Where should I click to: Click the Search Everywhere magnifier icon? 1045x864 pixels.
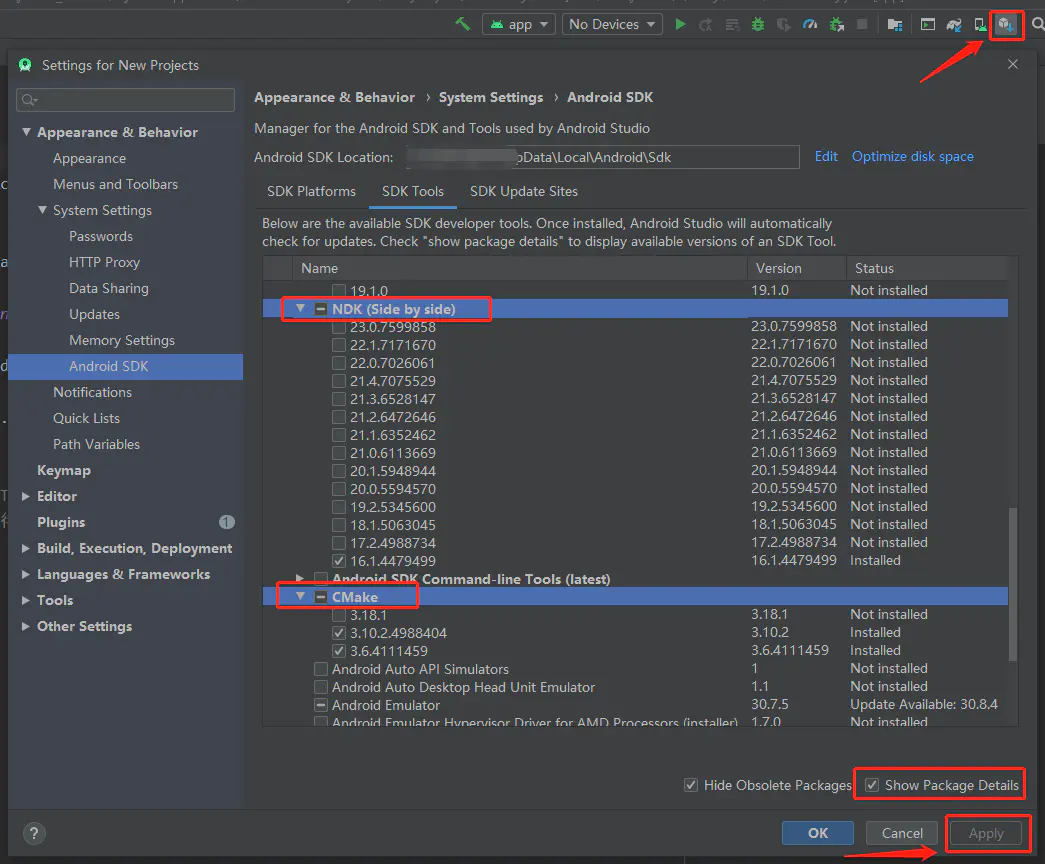tap(1038, 24)
